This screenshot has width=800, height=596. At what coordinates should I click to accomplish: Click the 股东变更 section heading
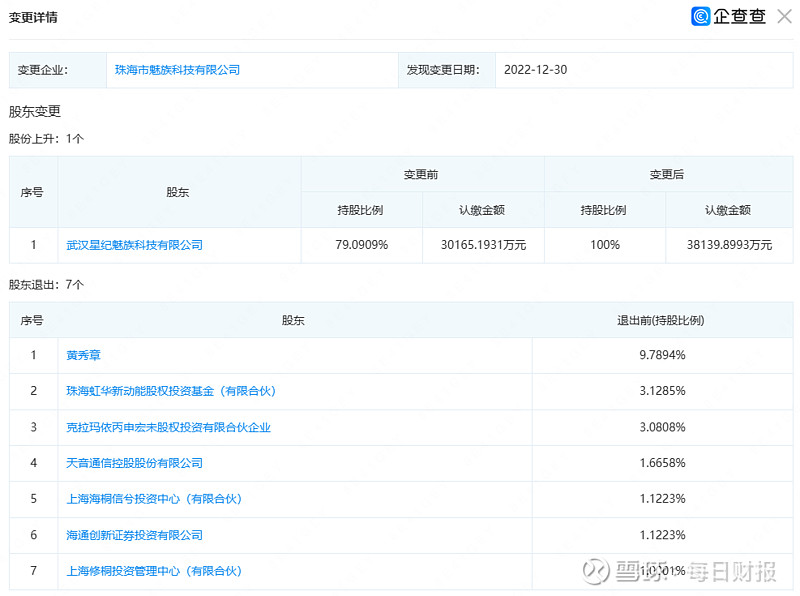[35, 111]
